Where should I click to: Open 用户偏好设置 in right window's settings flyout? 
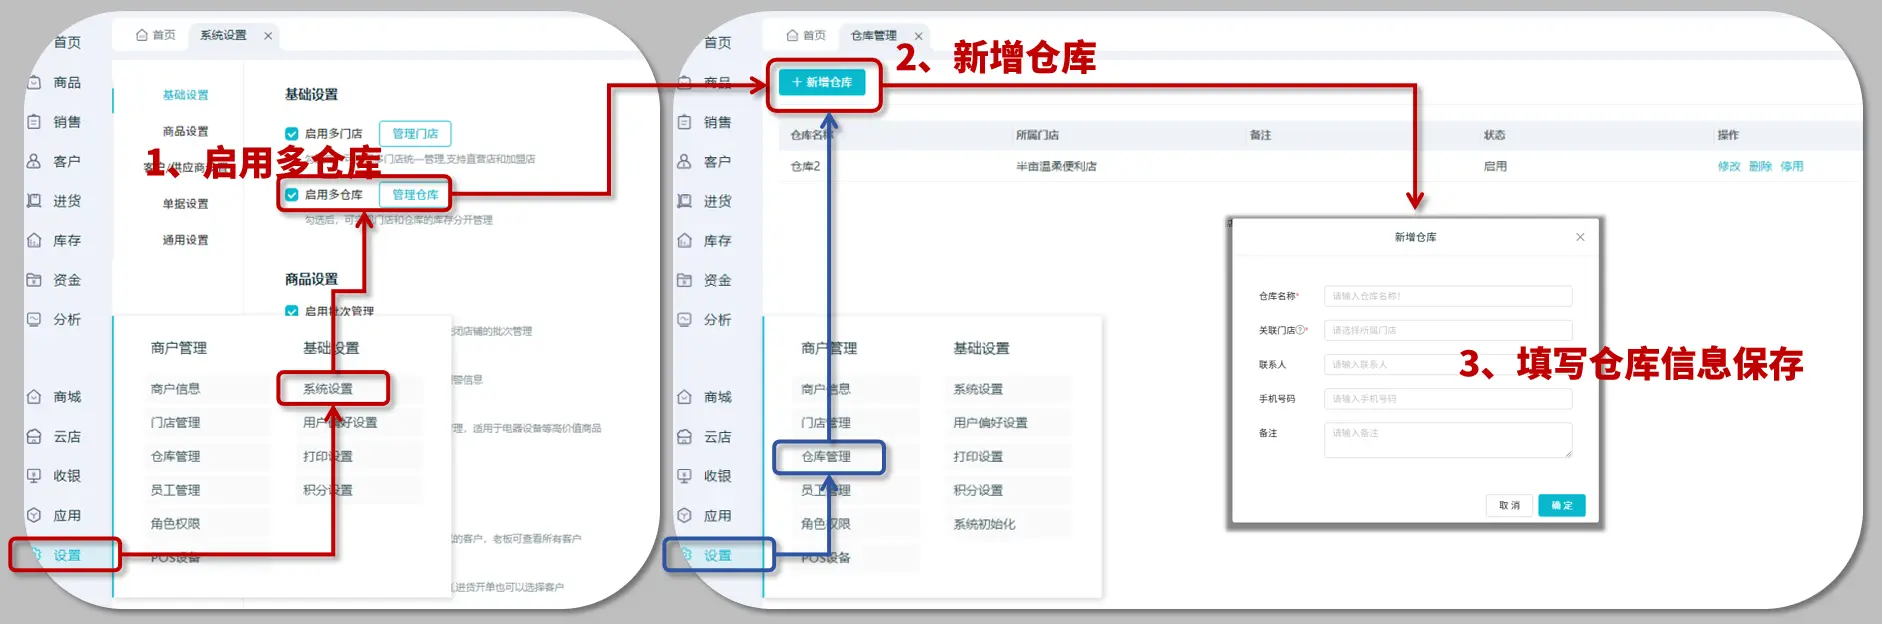click(x=990, y=423)
